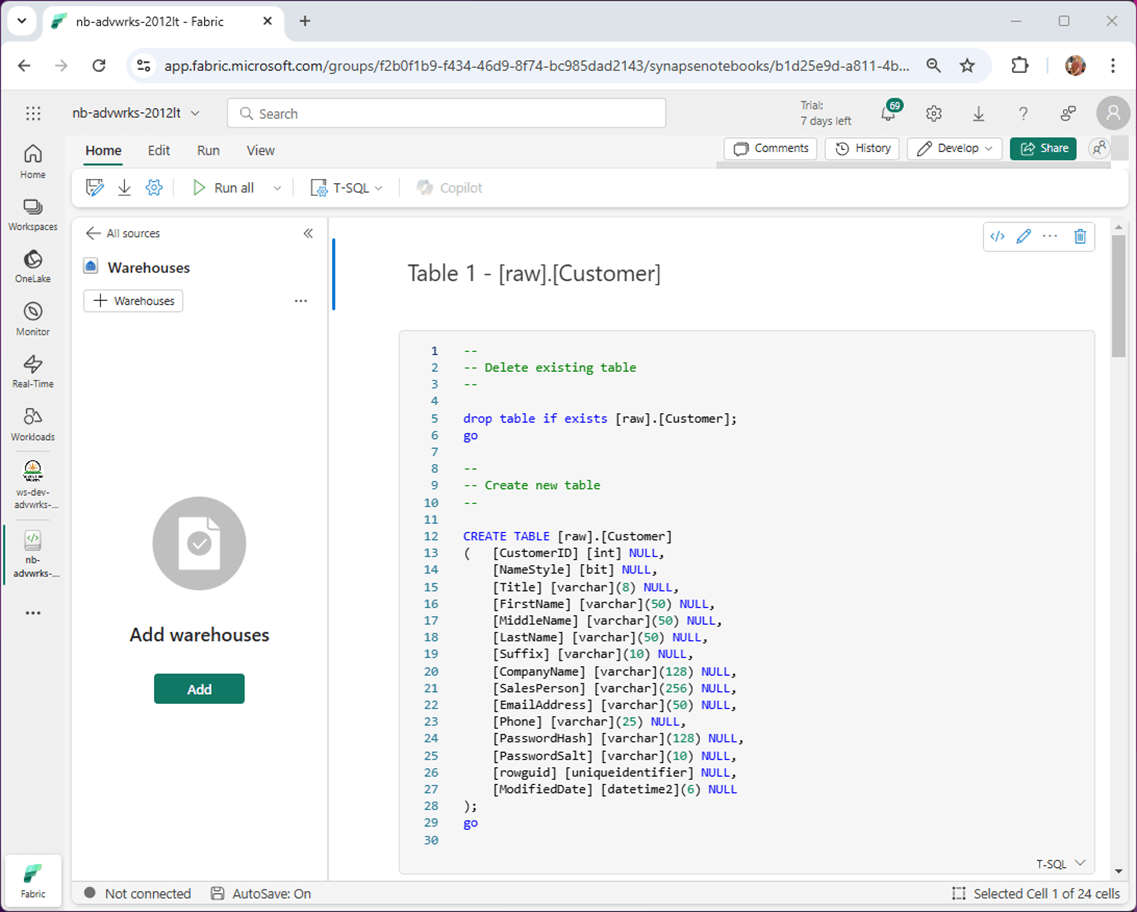Delete the cell with trash icon
Screen dimensions: 1137x912
coord(1080,237)
